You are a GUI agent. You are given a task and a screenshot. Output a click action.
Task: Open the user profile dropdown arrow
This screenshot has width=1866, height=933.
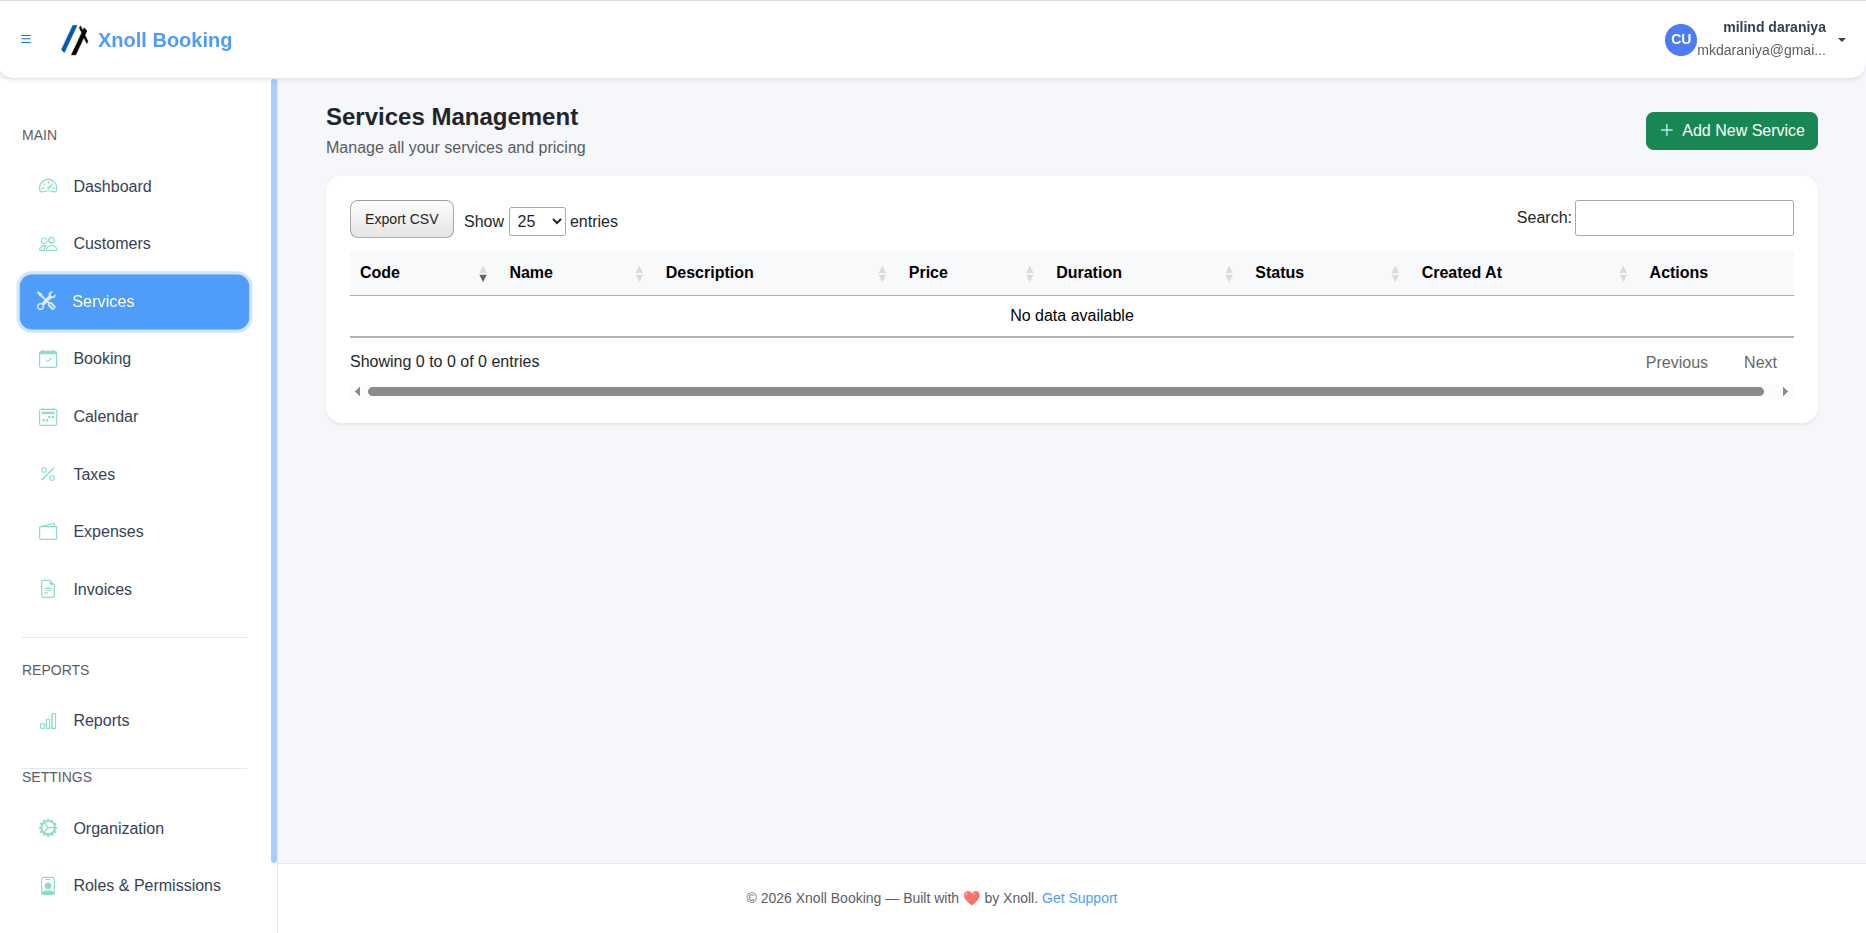1843,40
